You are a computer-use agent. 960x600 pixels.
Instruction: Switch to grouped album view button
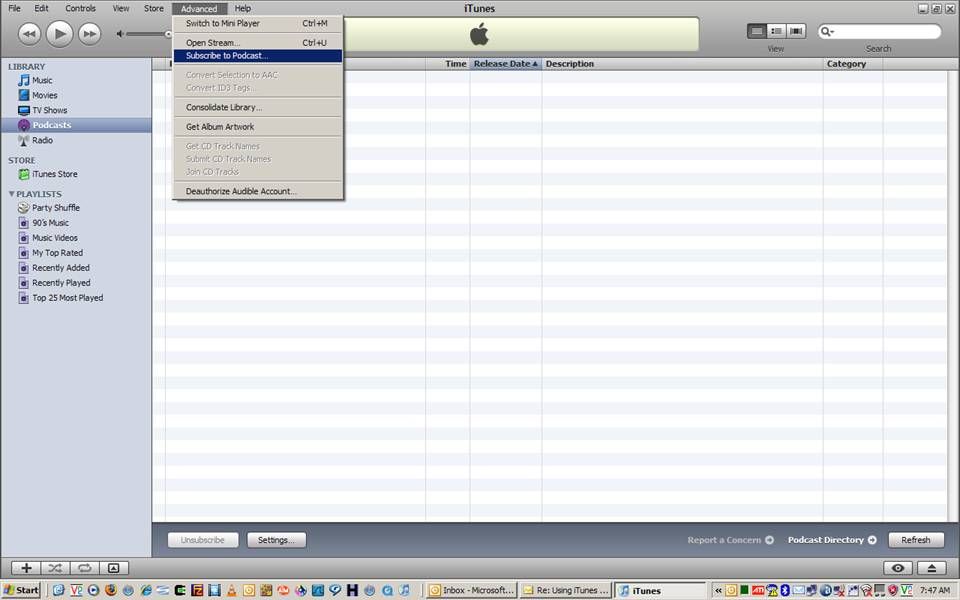click(776, 31)
